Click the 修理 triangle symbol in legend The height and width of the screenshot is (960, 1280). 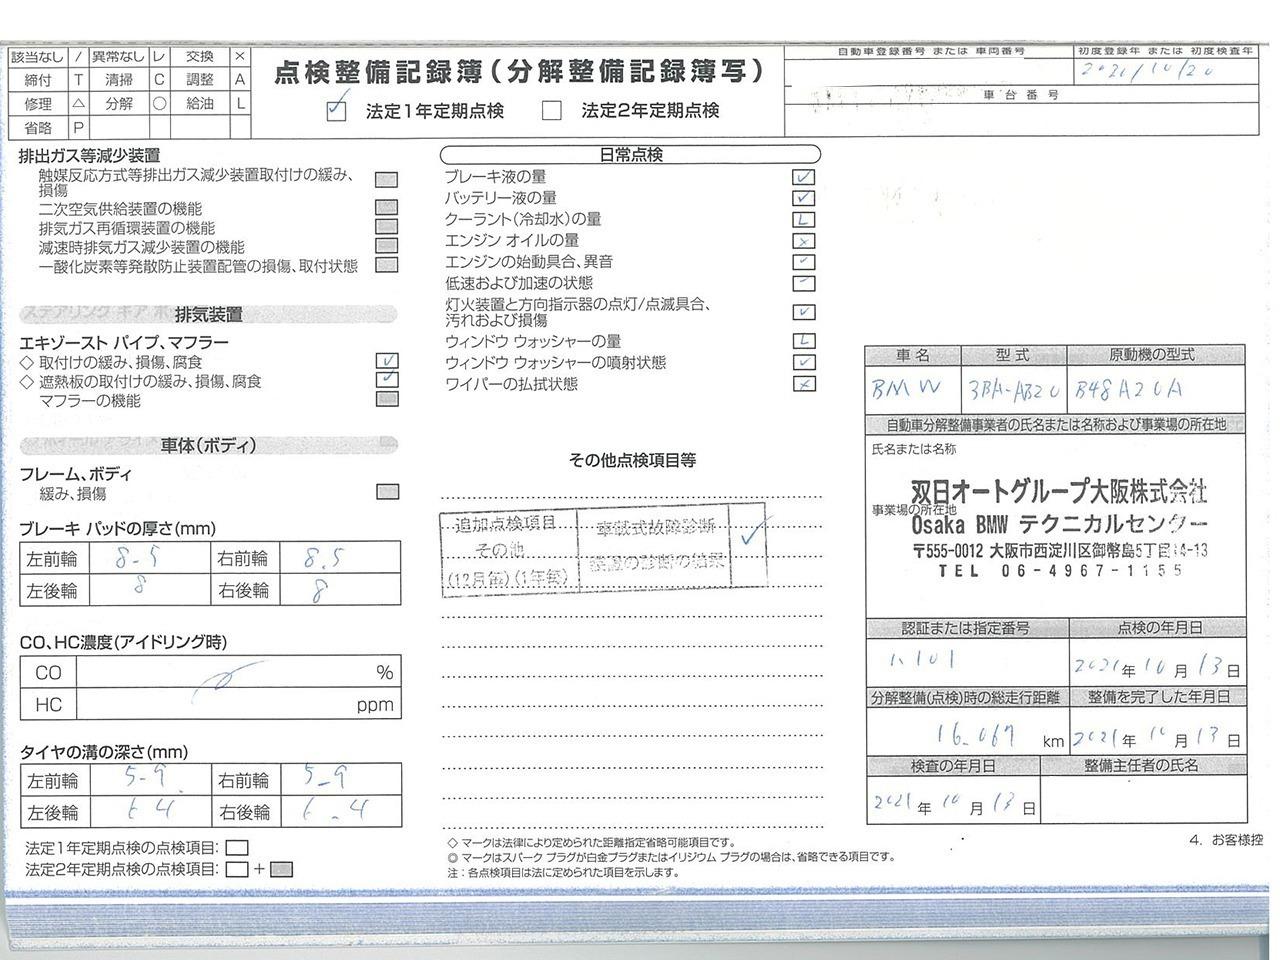point(78,103)
